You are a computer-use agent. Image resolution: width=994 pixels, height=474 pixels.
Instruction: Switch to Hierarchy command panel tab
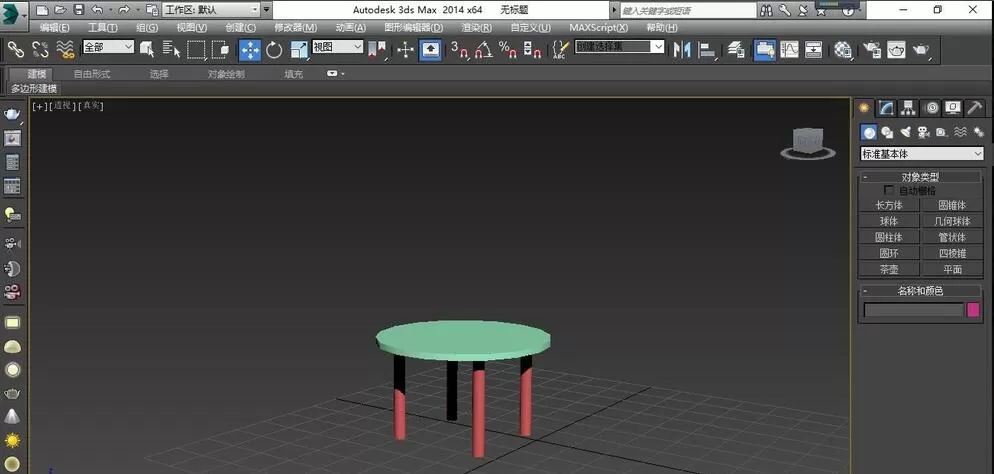coord(908,108)
